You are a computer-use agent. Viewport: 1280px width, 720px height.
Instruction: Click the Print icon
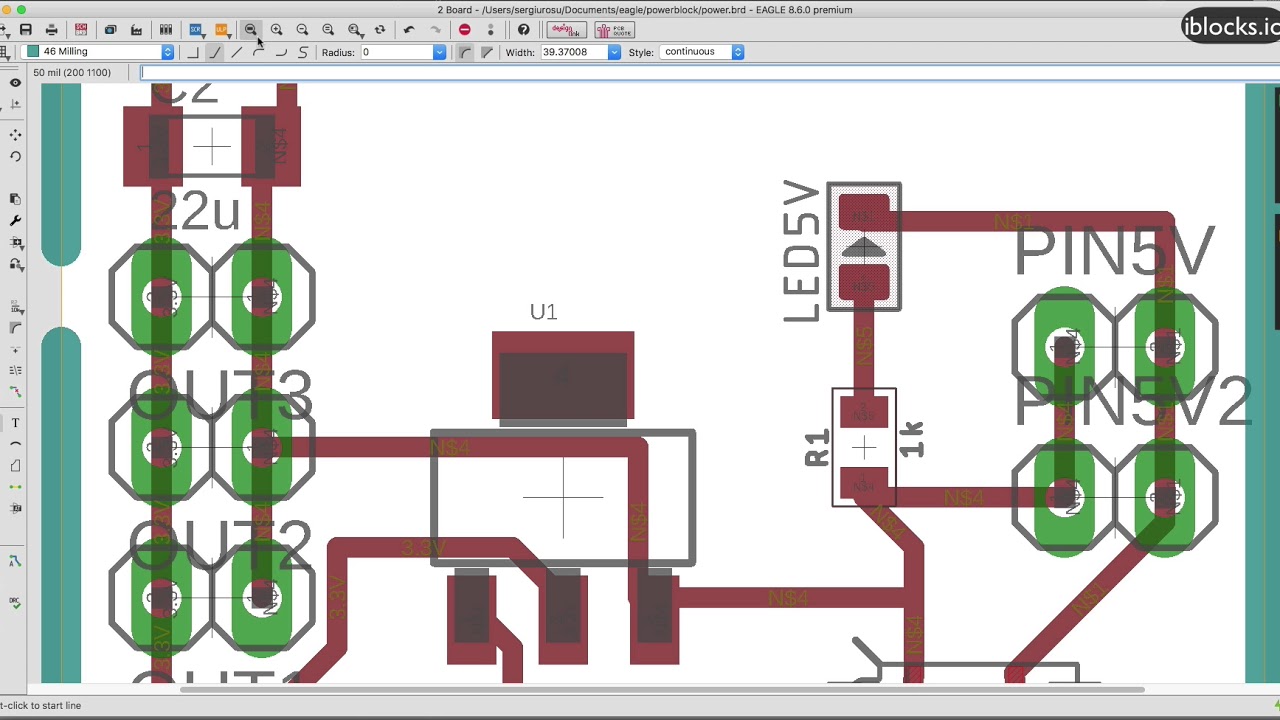pos(52,30)
